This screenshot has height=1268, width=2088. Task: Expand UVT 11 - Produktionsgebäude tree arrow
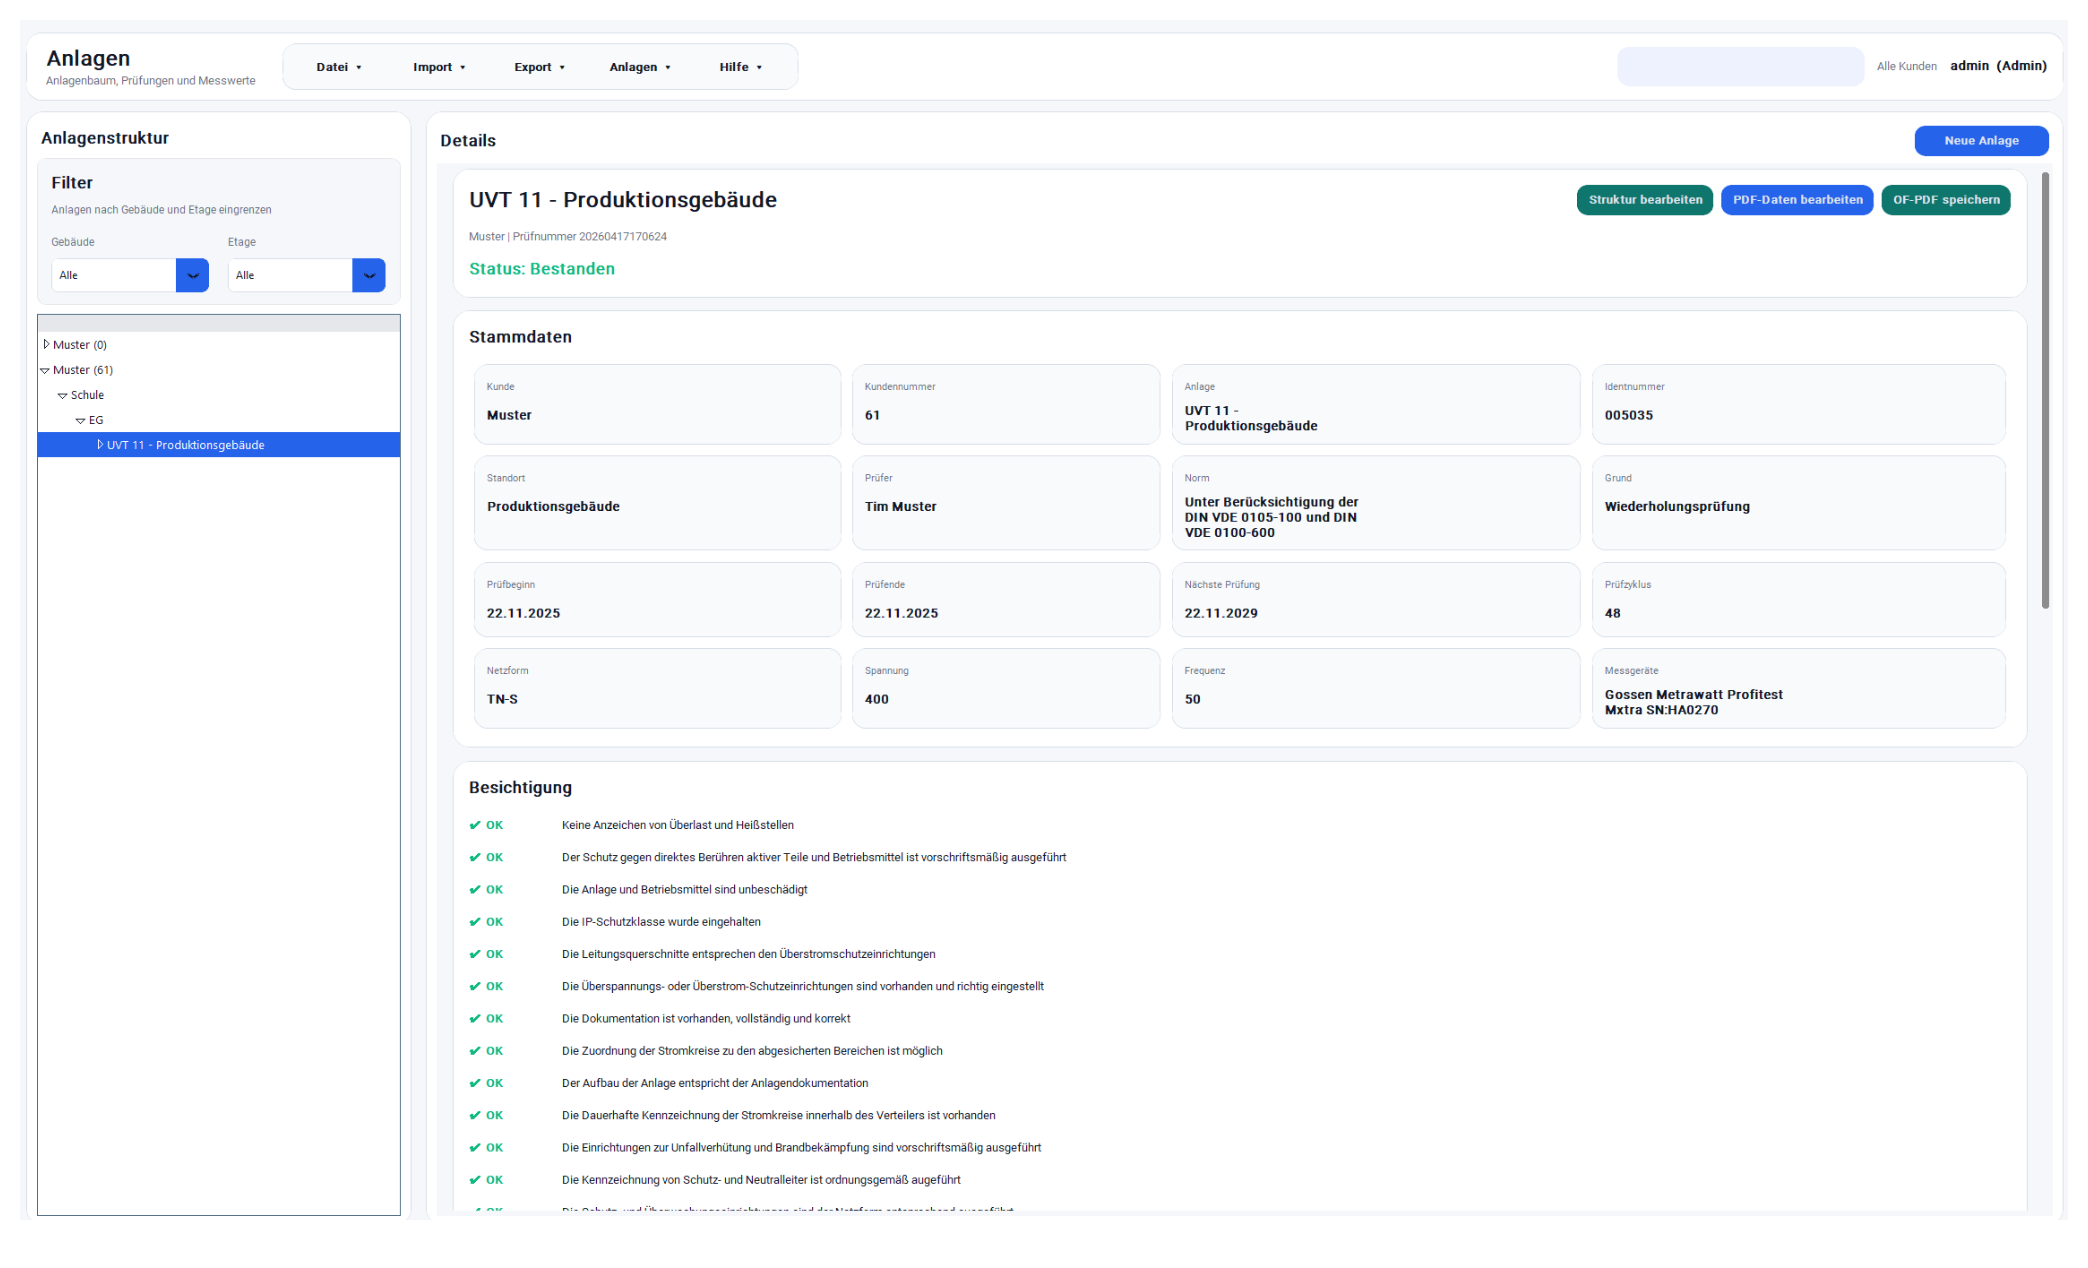tap(100, 445)
